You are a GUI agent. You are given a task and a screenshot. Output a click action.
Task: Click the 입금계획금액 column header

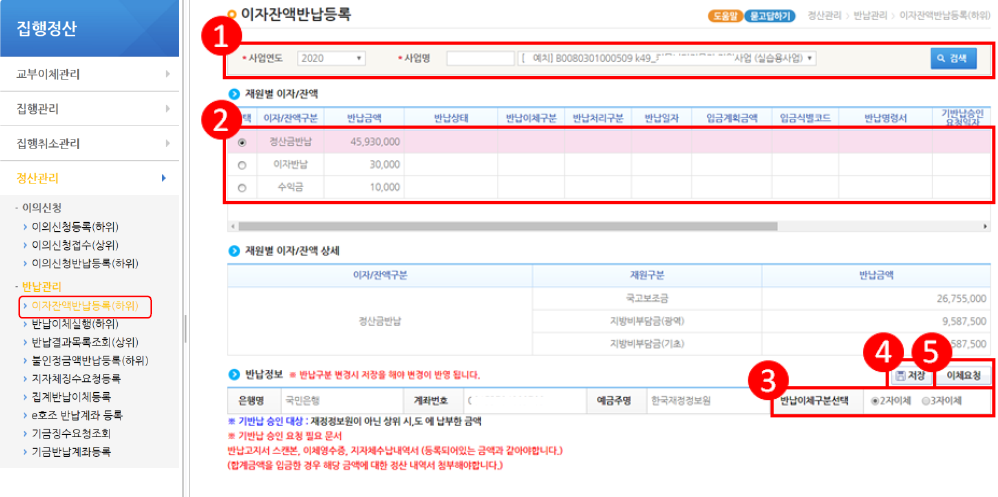point(732,118)
